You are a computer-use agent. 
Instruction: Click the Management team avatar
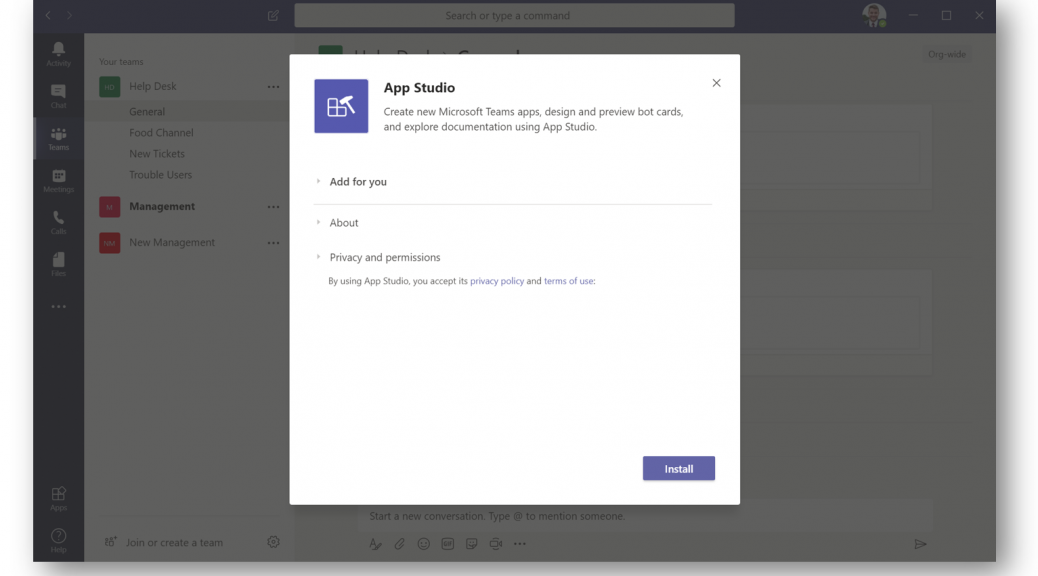[110, 207]
